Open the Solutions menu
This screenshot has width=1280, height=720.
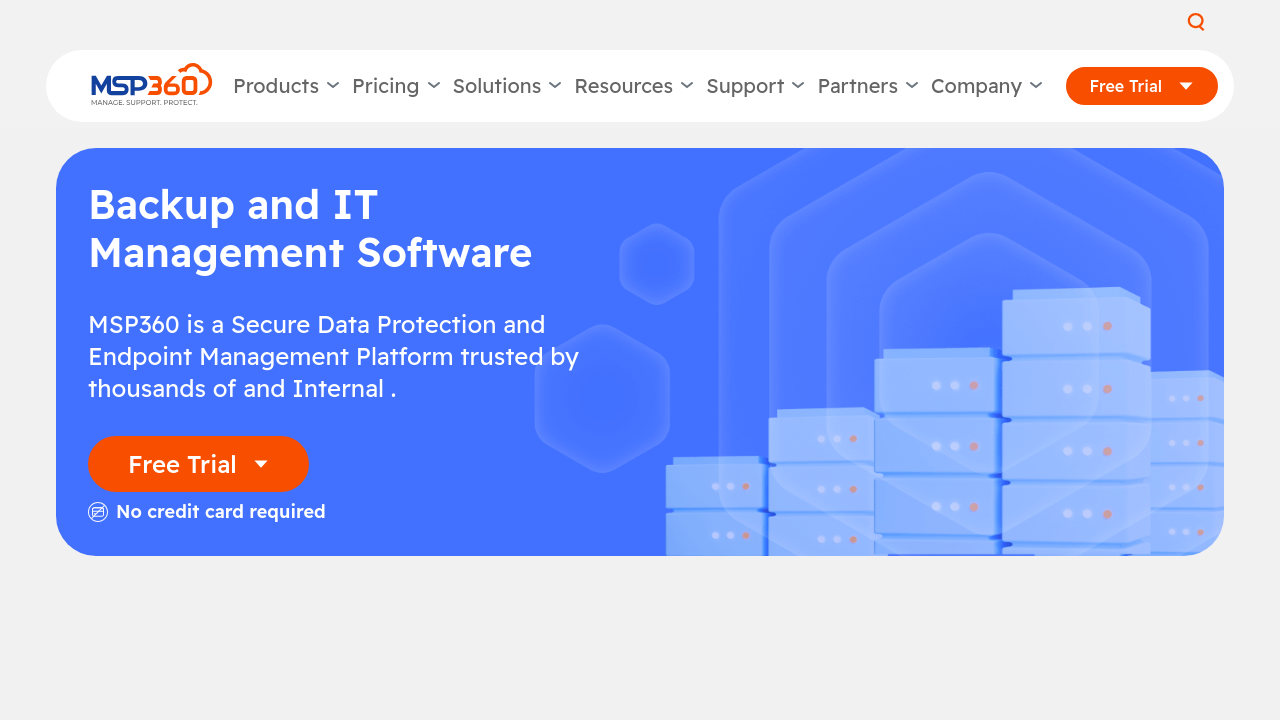(497, 86)
